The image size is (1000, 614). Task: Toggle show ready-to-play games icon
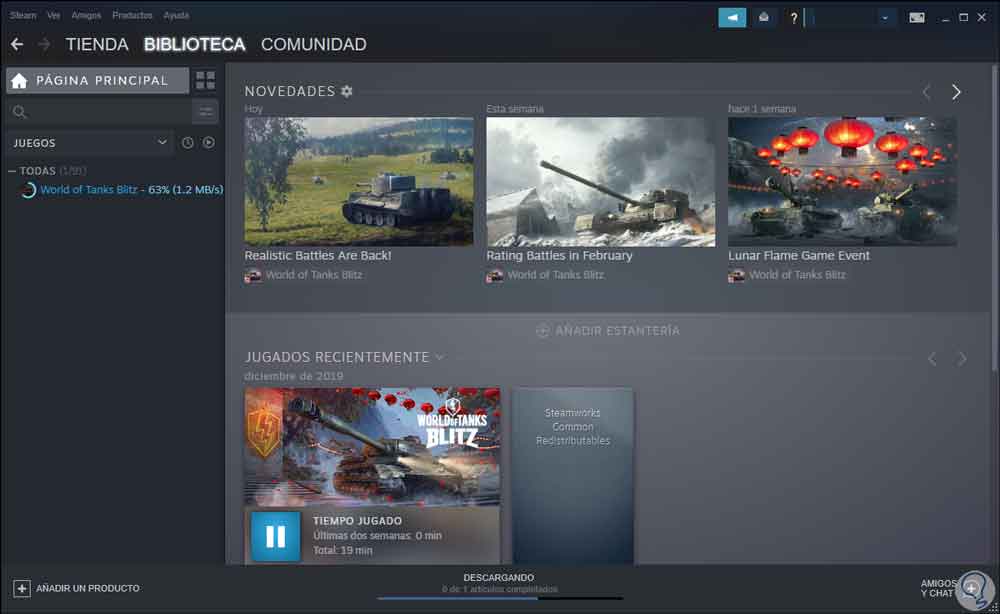click(209, 143)
